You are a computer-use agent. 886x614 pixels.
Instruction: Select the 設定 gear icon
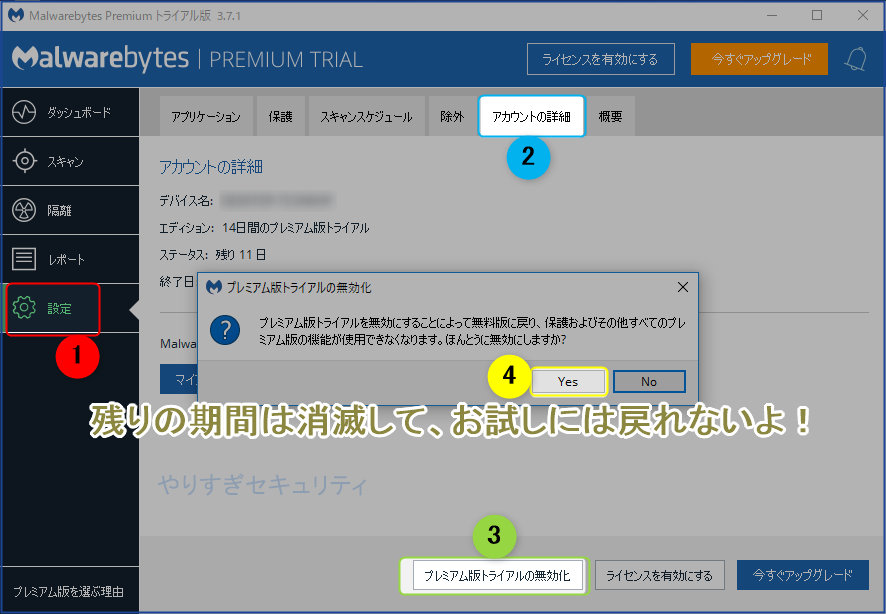(x=24, y=308)
